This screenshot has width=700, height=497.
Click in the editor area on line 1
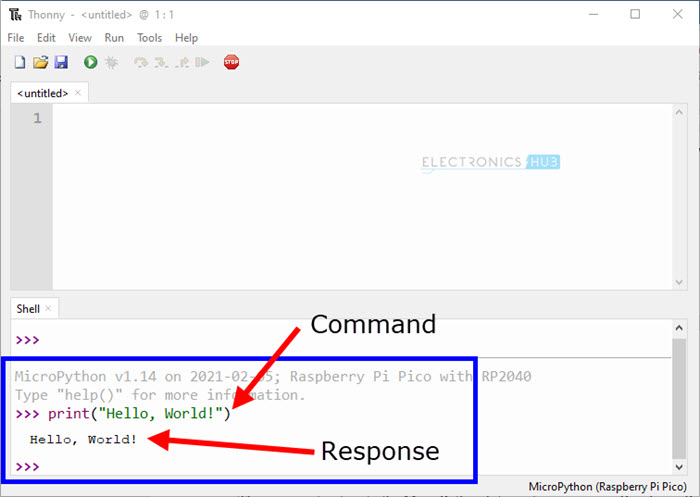pos(300,119)
